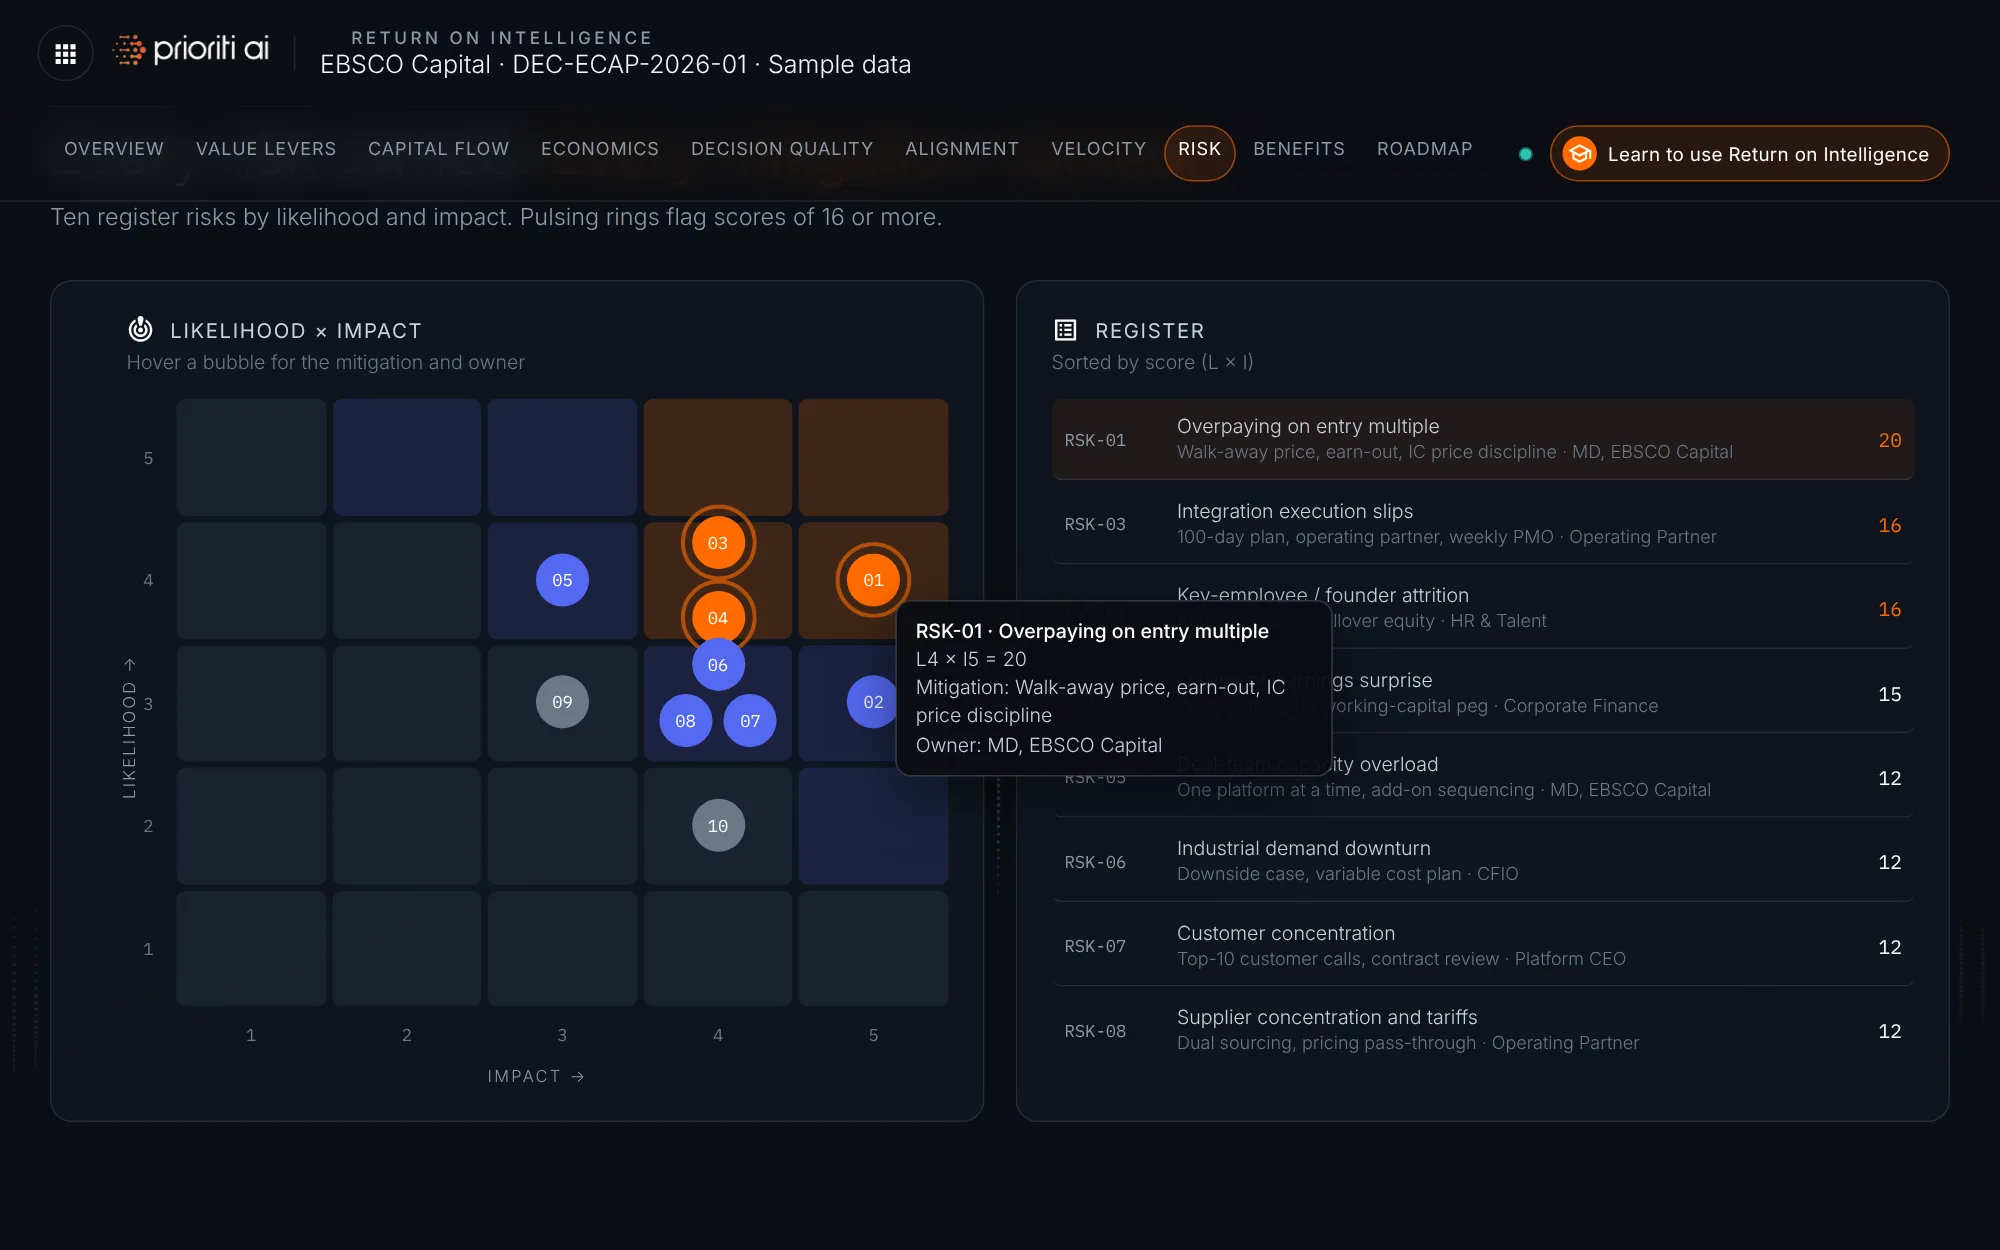The width and height of the screenshot is (2000, 1250).
Task: Select risk bubble 10 on the matrix
Action: coord(718,826)
